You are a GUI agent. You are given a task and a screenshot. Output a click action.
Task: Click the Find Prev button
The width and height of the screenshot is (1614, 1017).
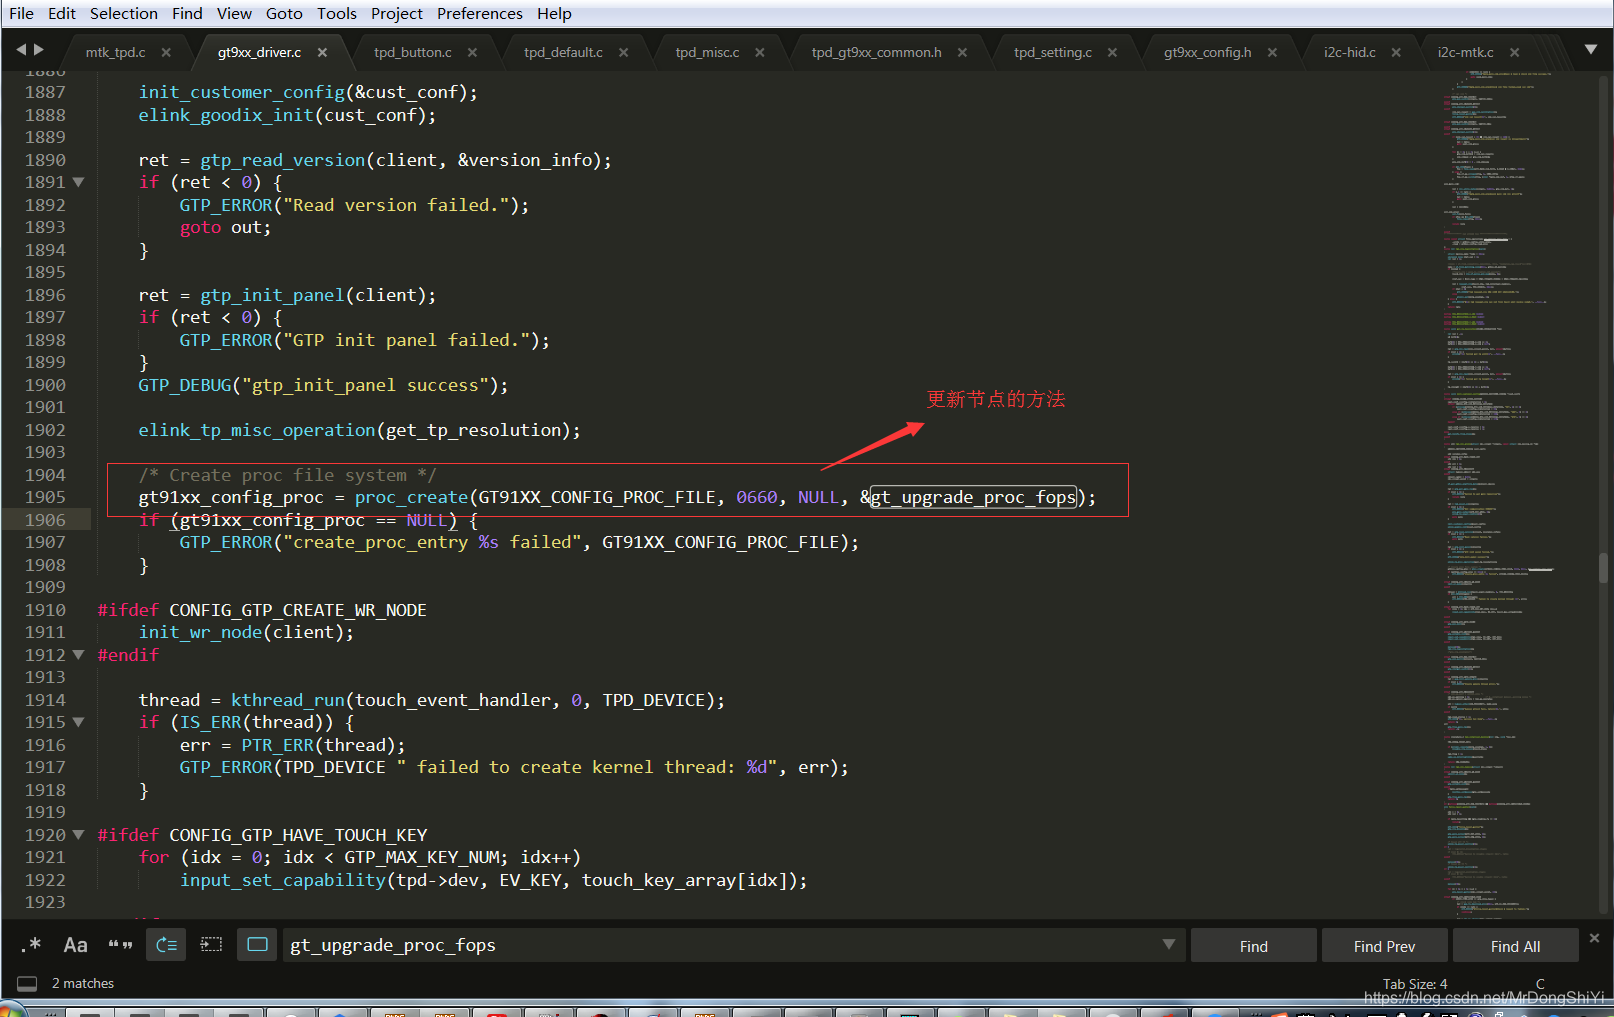[x=1384, y=946]
